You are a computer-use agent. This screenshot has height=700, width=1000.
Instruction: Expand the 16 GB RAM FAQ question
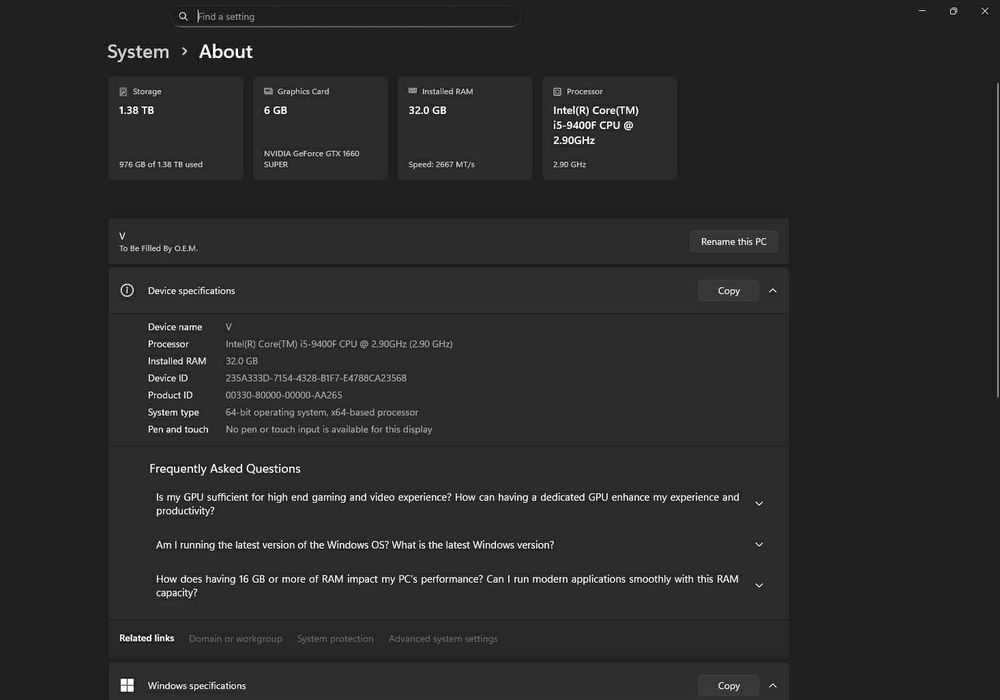tap(759, 585)
